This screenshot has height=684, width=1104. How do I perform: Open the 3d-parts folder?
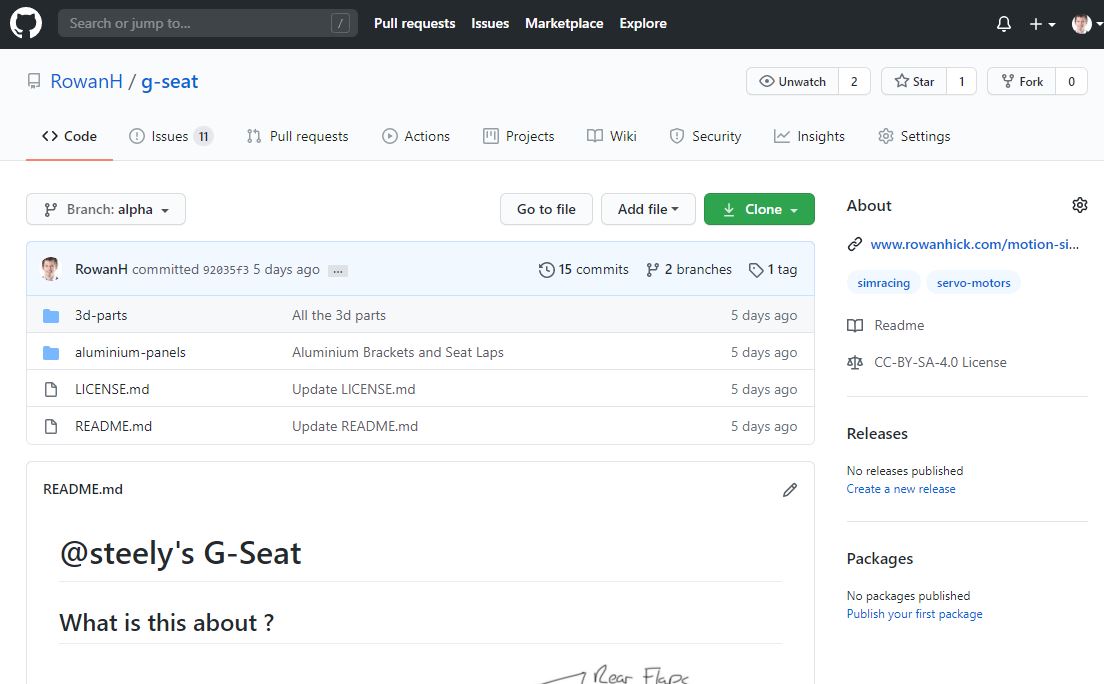coord(101,316)
